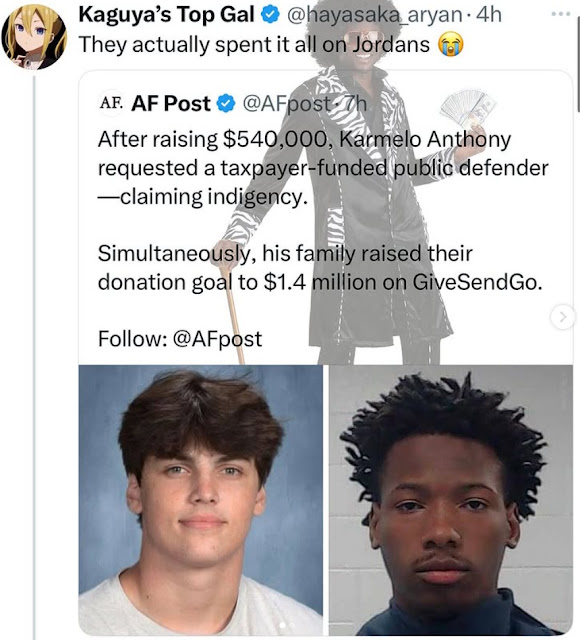Screen dimensions: 580x640
Task: Open the three-dot more options menu
Action: (x=560, y=14)
